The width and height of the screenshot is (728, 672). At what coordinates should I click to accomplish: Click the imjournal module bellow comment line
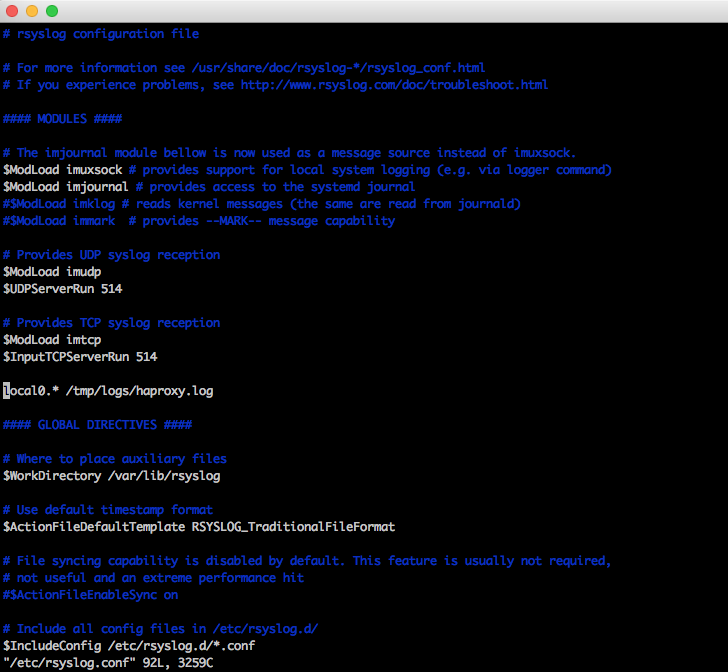point(289,153)
